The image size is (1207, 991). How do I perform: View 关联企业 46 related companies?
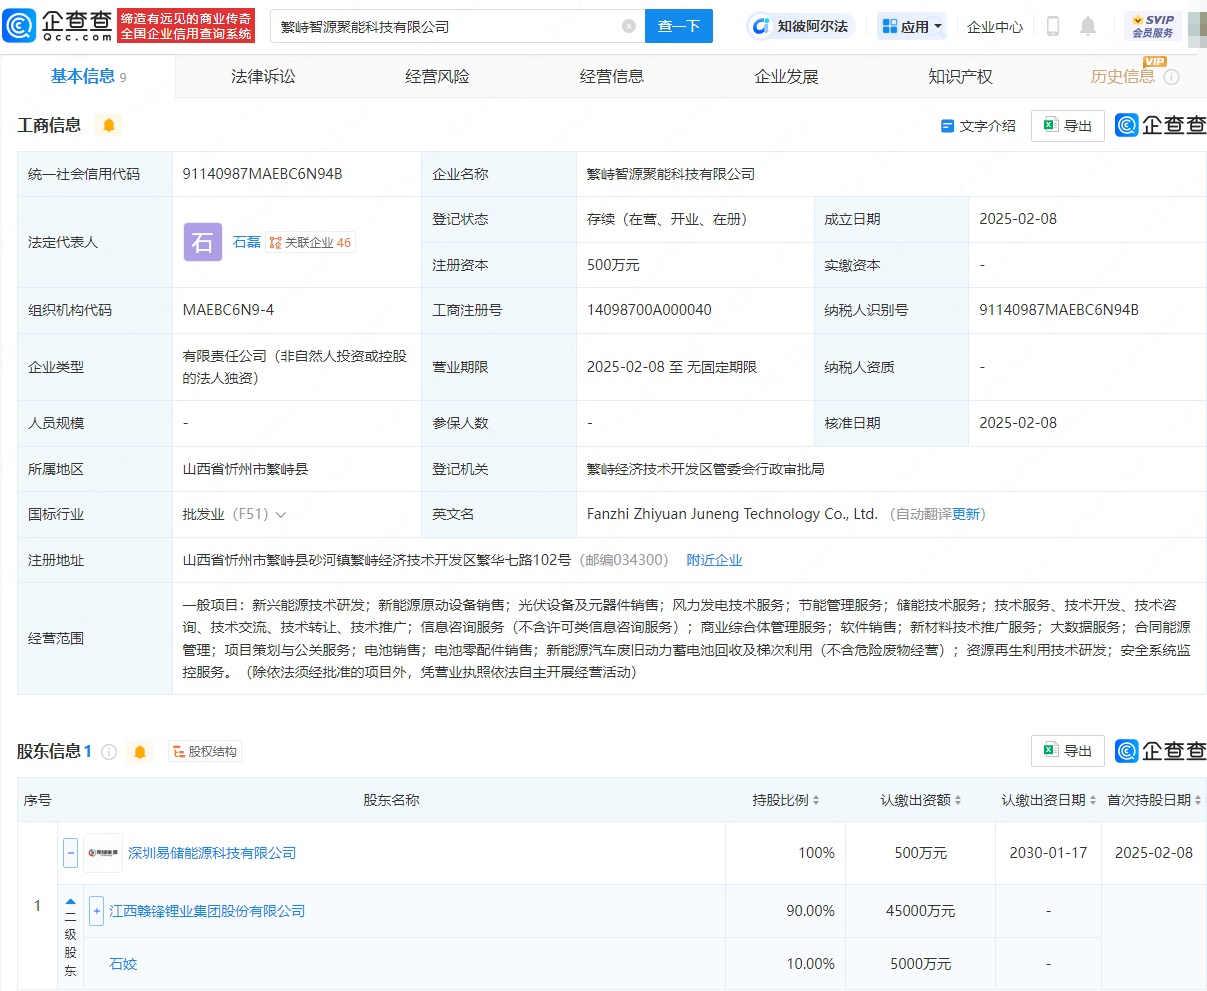310,242
